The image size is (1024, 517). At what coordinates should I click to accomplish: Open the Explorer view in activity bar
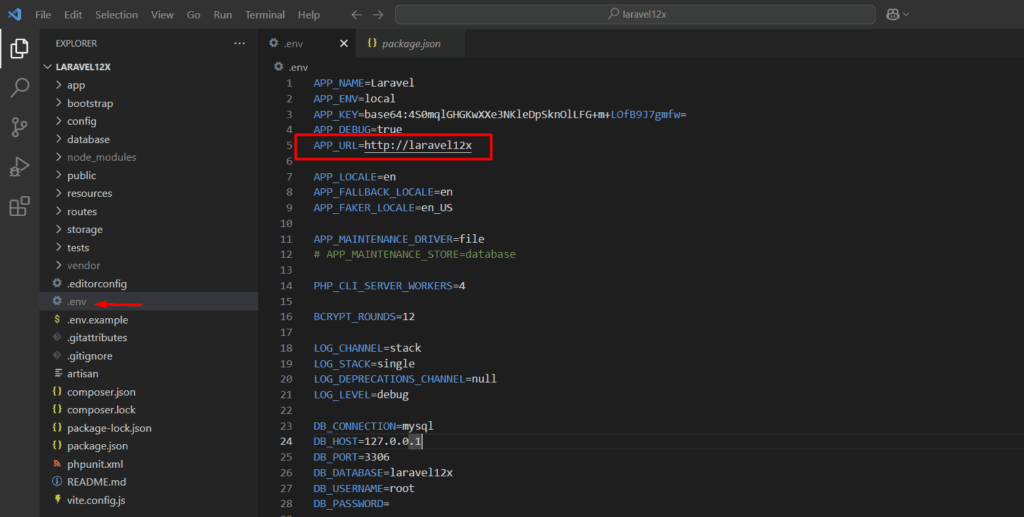(x=19, y=48)
